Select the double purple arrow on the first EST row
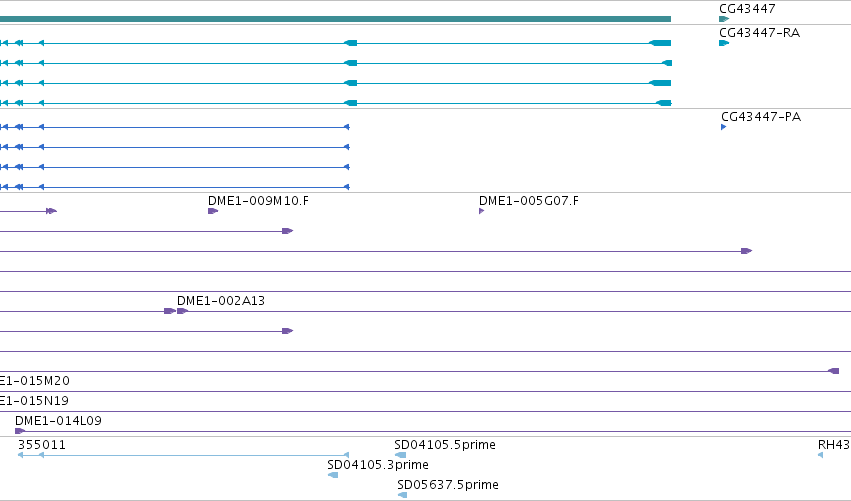851x501 pixels. pyautogui.click(x=51, y=211)
